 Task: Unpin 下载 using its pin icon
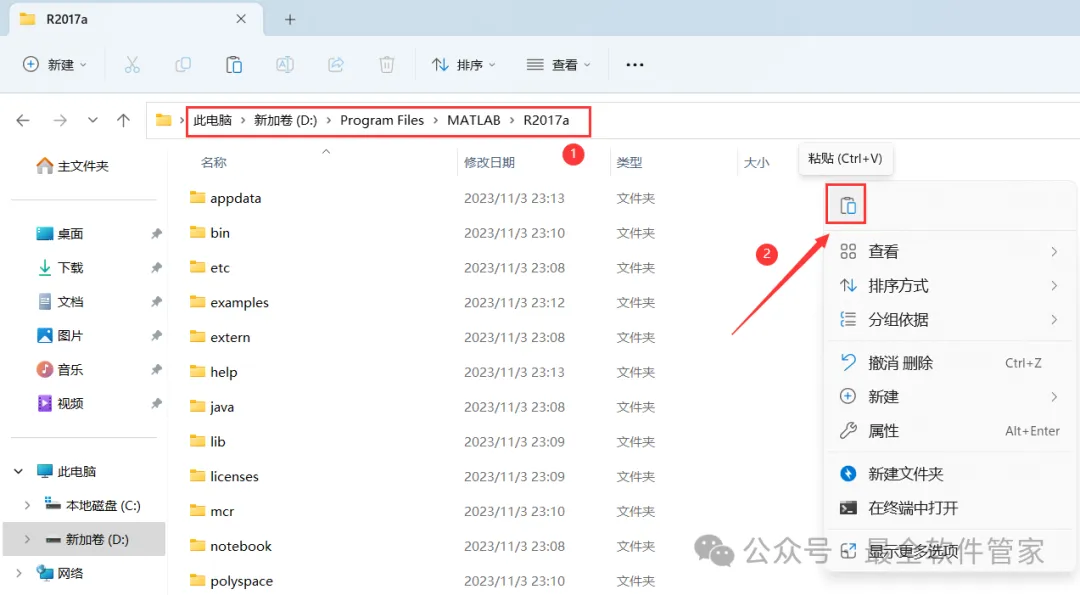point(156,267)
